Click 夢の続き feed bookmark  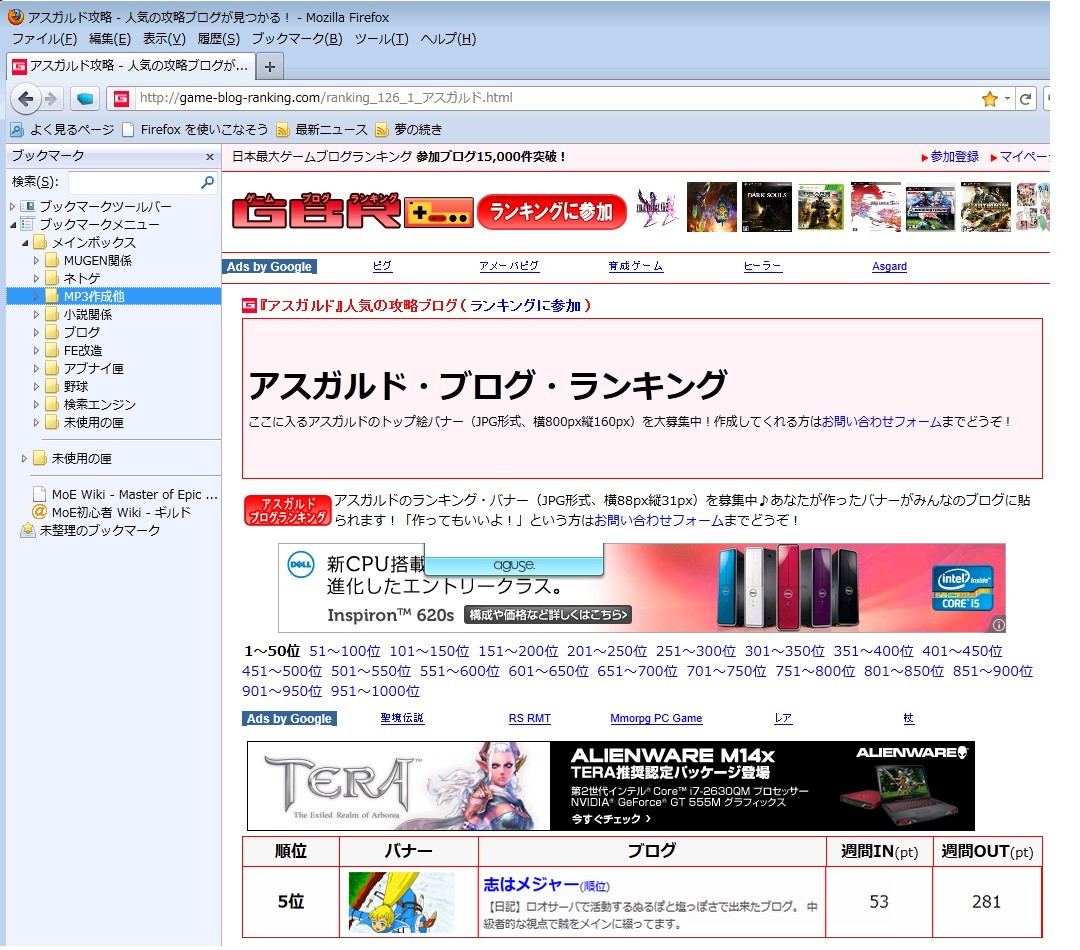408,130
